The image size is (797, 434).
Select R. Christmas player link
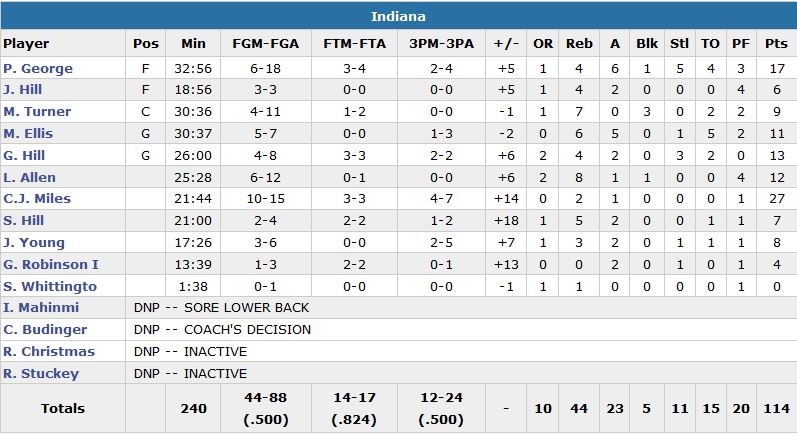point(49,352)
